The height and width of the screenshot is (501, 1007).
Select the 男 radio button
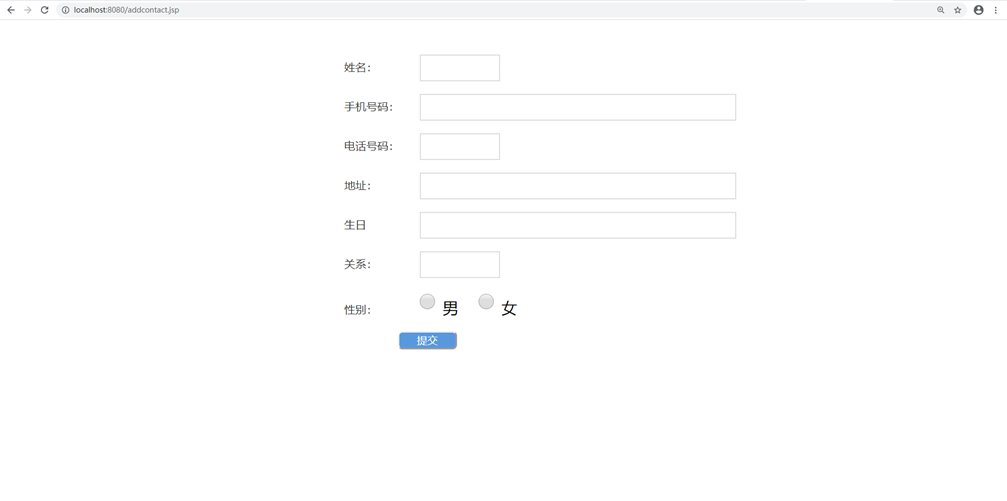[x=427, y=301]
